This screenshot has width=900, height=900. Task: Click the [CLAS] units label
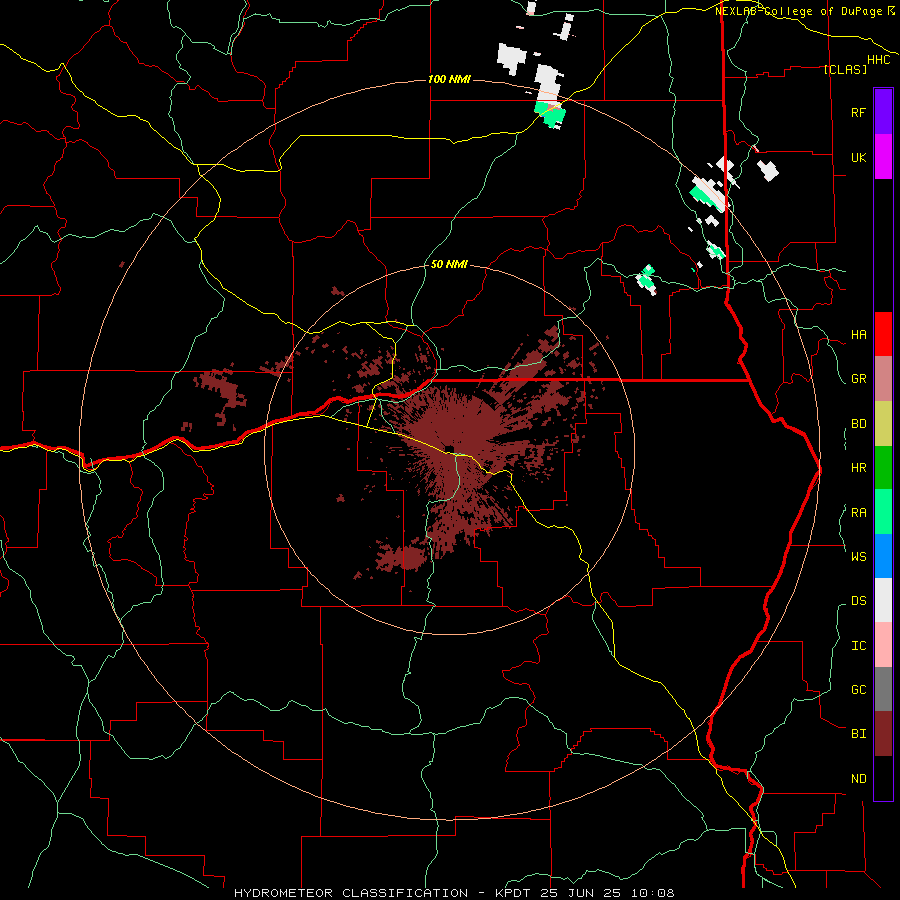tap(845, 69)
